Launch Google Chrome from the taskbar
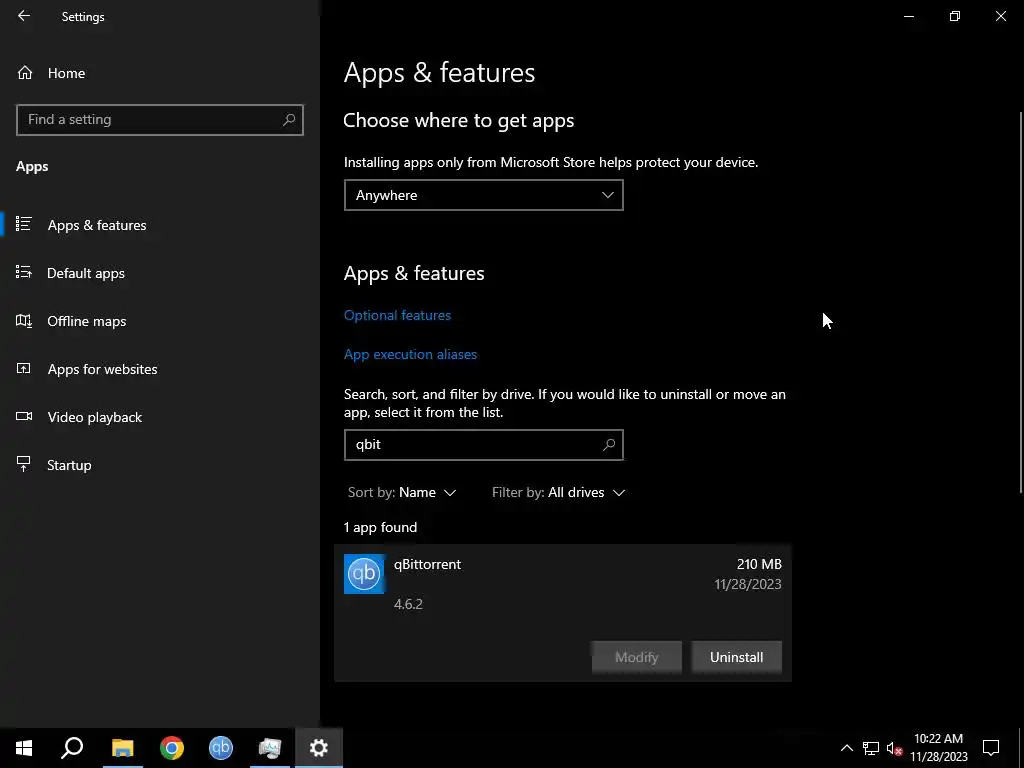 click(172, 748)
